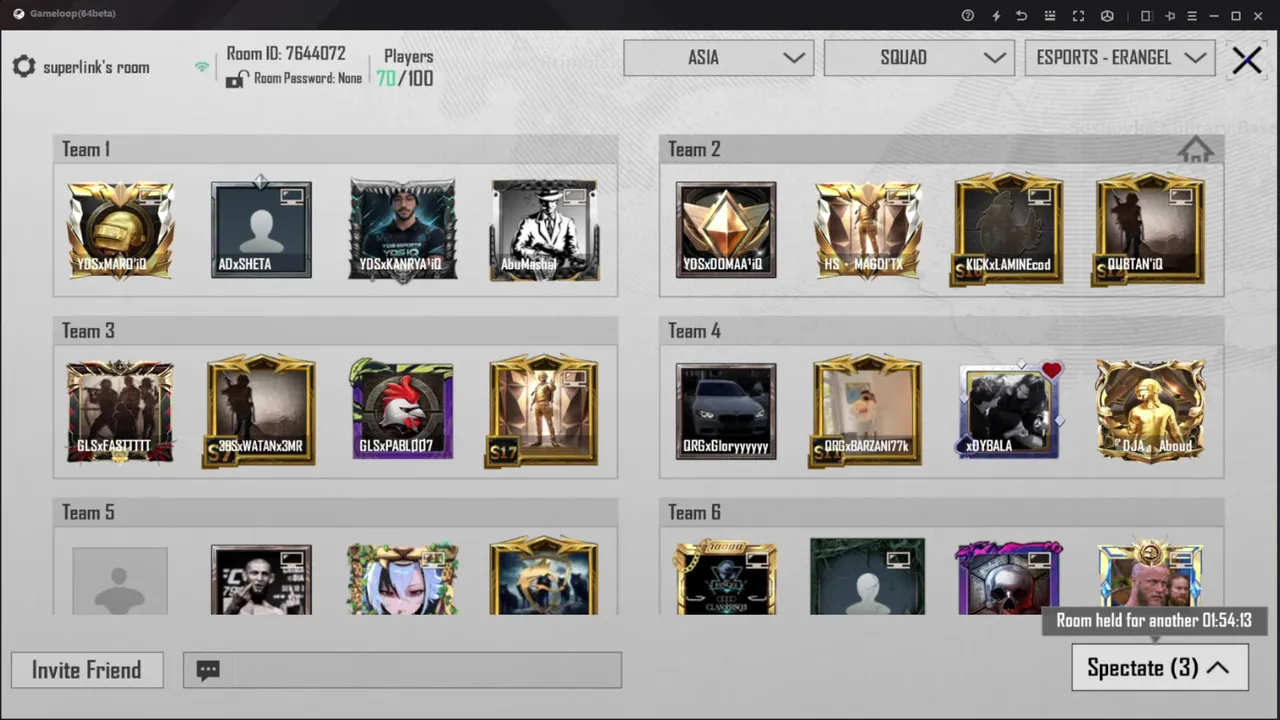1280x720 pixels.
Task: Click the empty slot in Team 5
Action: coord(120,580)
